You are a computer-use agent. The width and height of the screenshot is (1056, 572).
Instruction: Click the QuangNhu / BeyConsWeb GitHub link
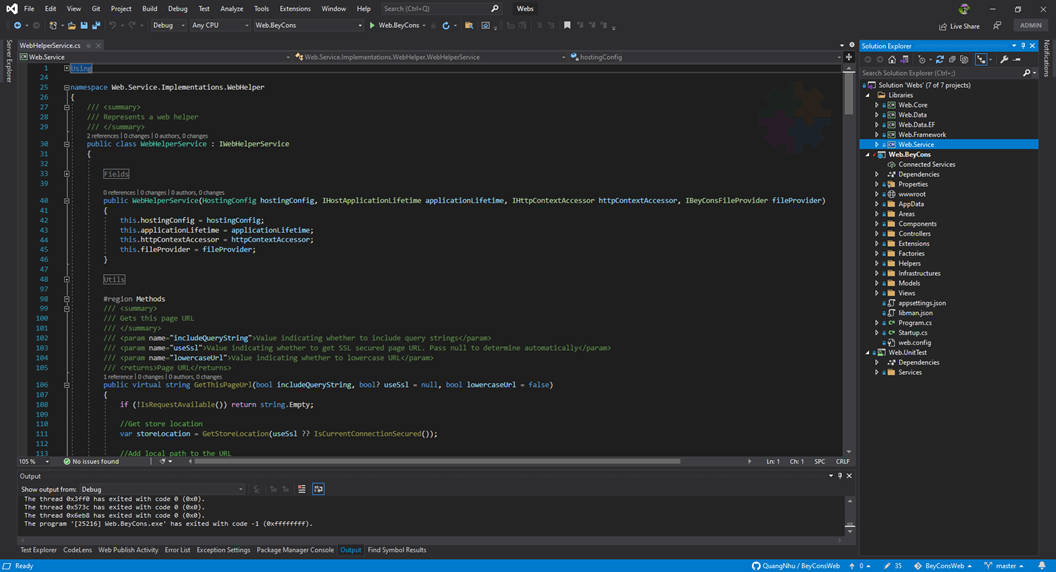(x=796, y=566)
